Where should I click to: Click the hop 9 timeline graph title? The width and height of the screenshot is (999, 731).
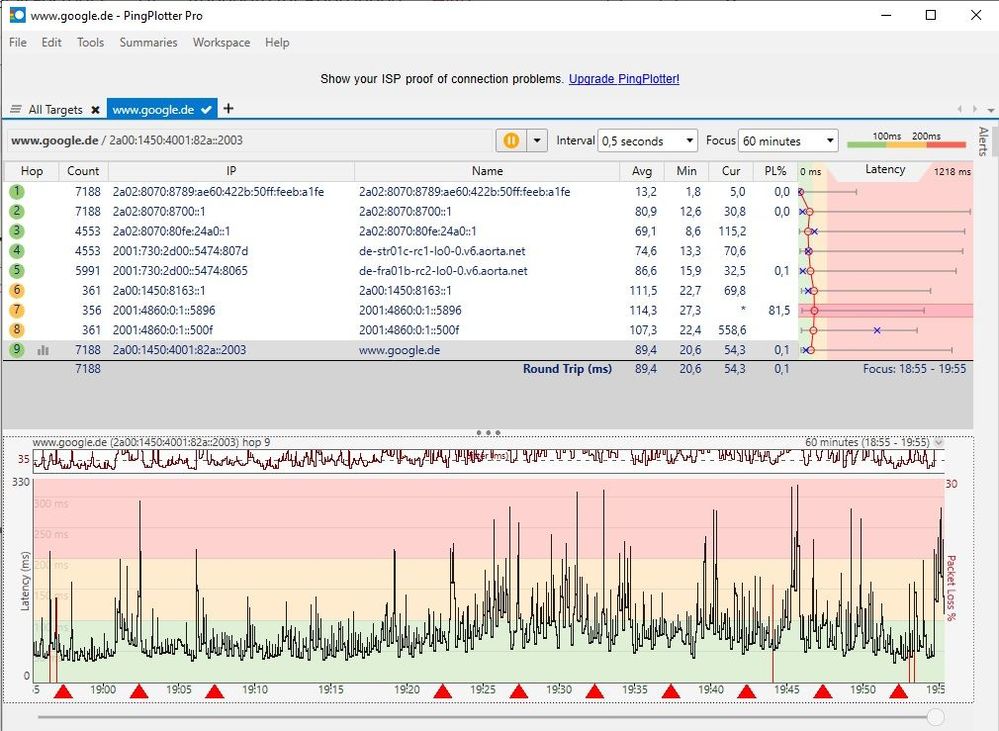click(x=151, y=442)
